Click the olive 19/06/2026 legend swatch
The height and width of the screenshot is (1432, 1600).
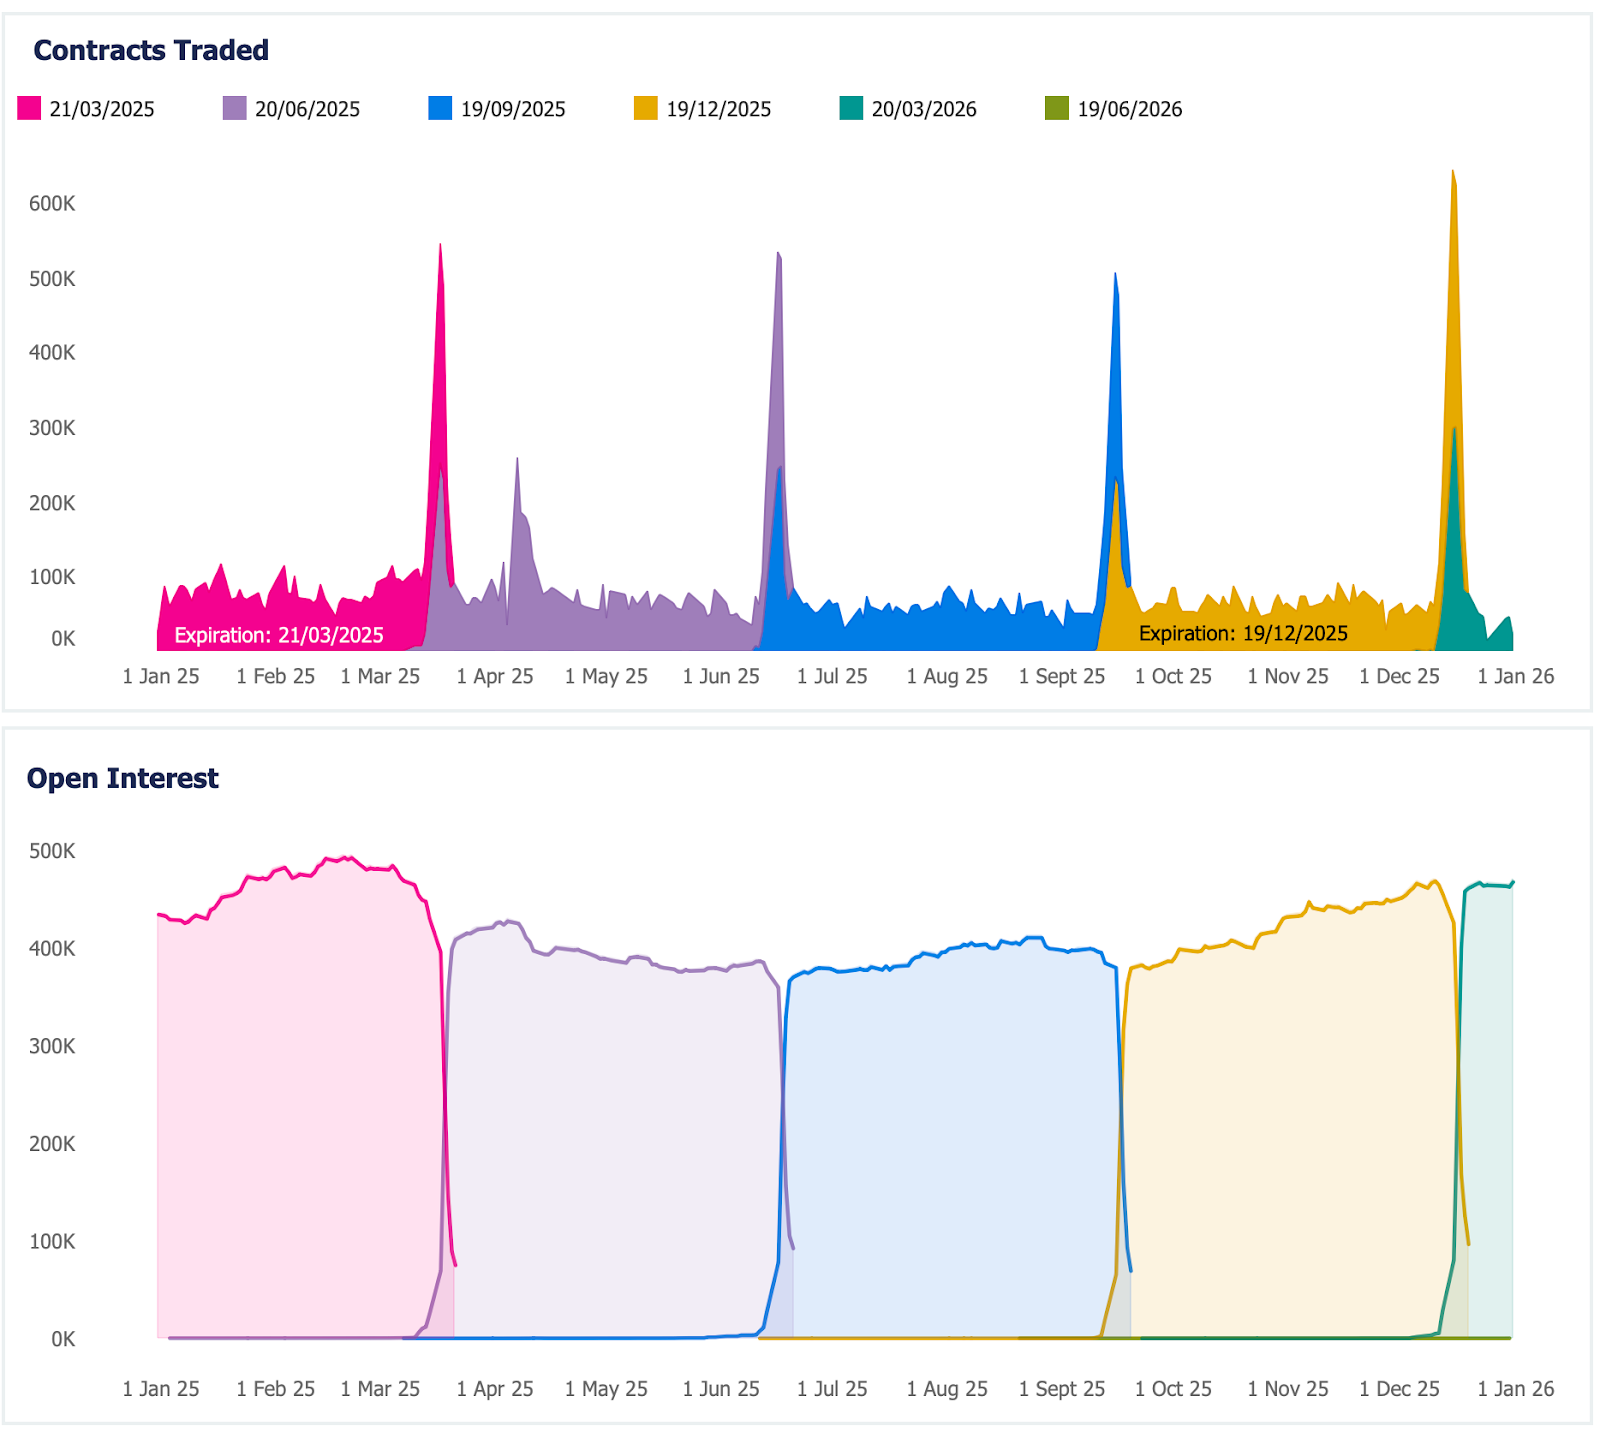(1056, 108)
